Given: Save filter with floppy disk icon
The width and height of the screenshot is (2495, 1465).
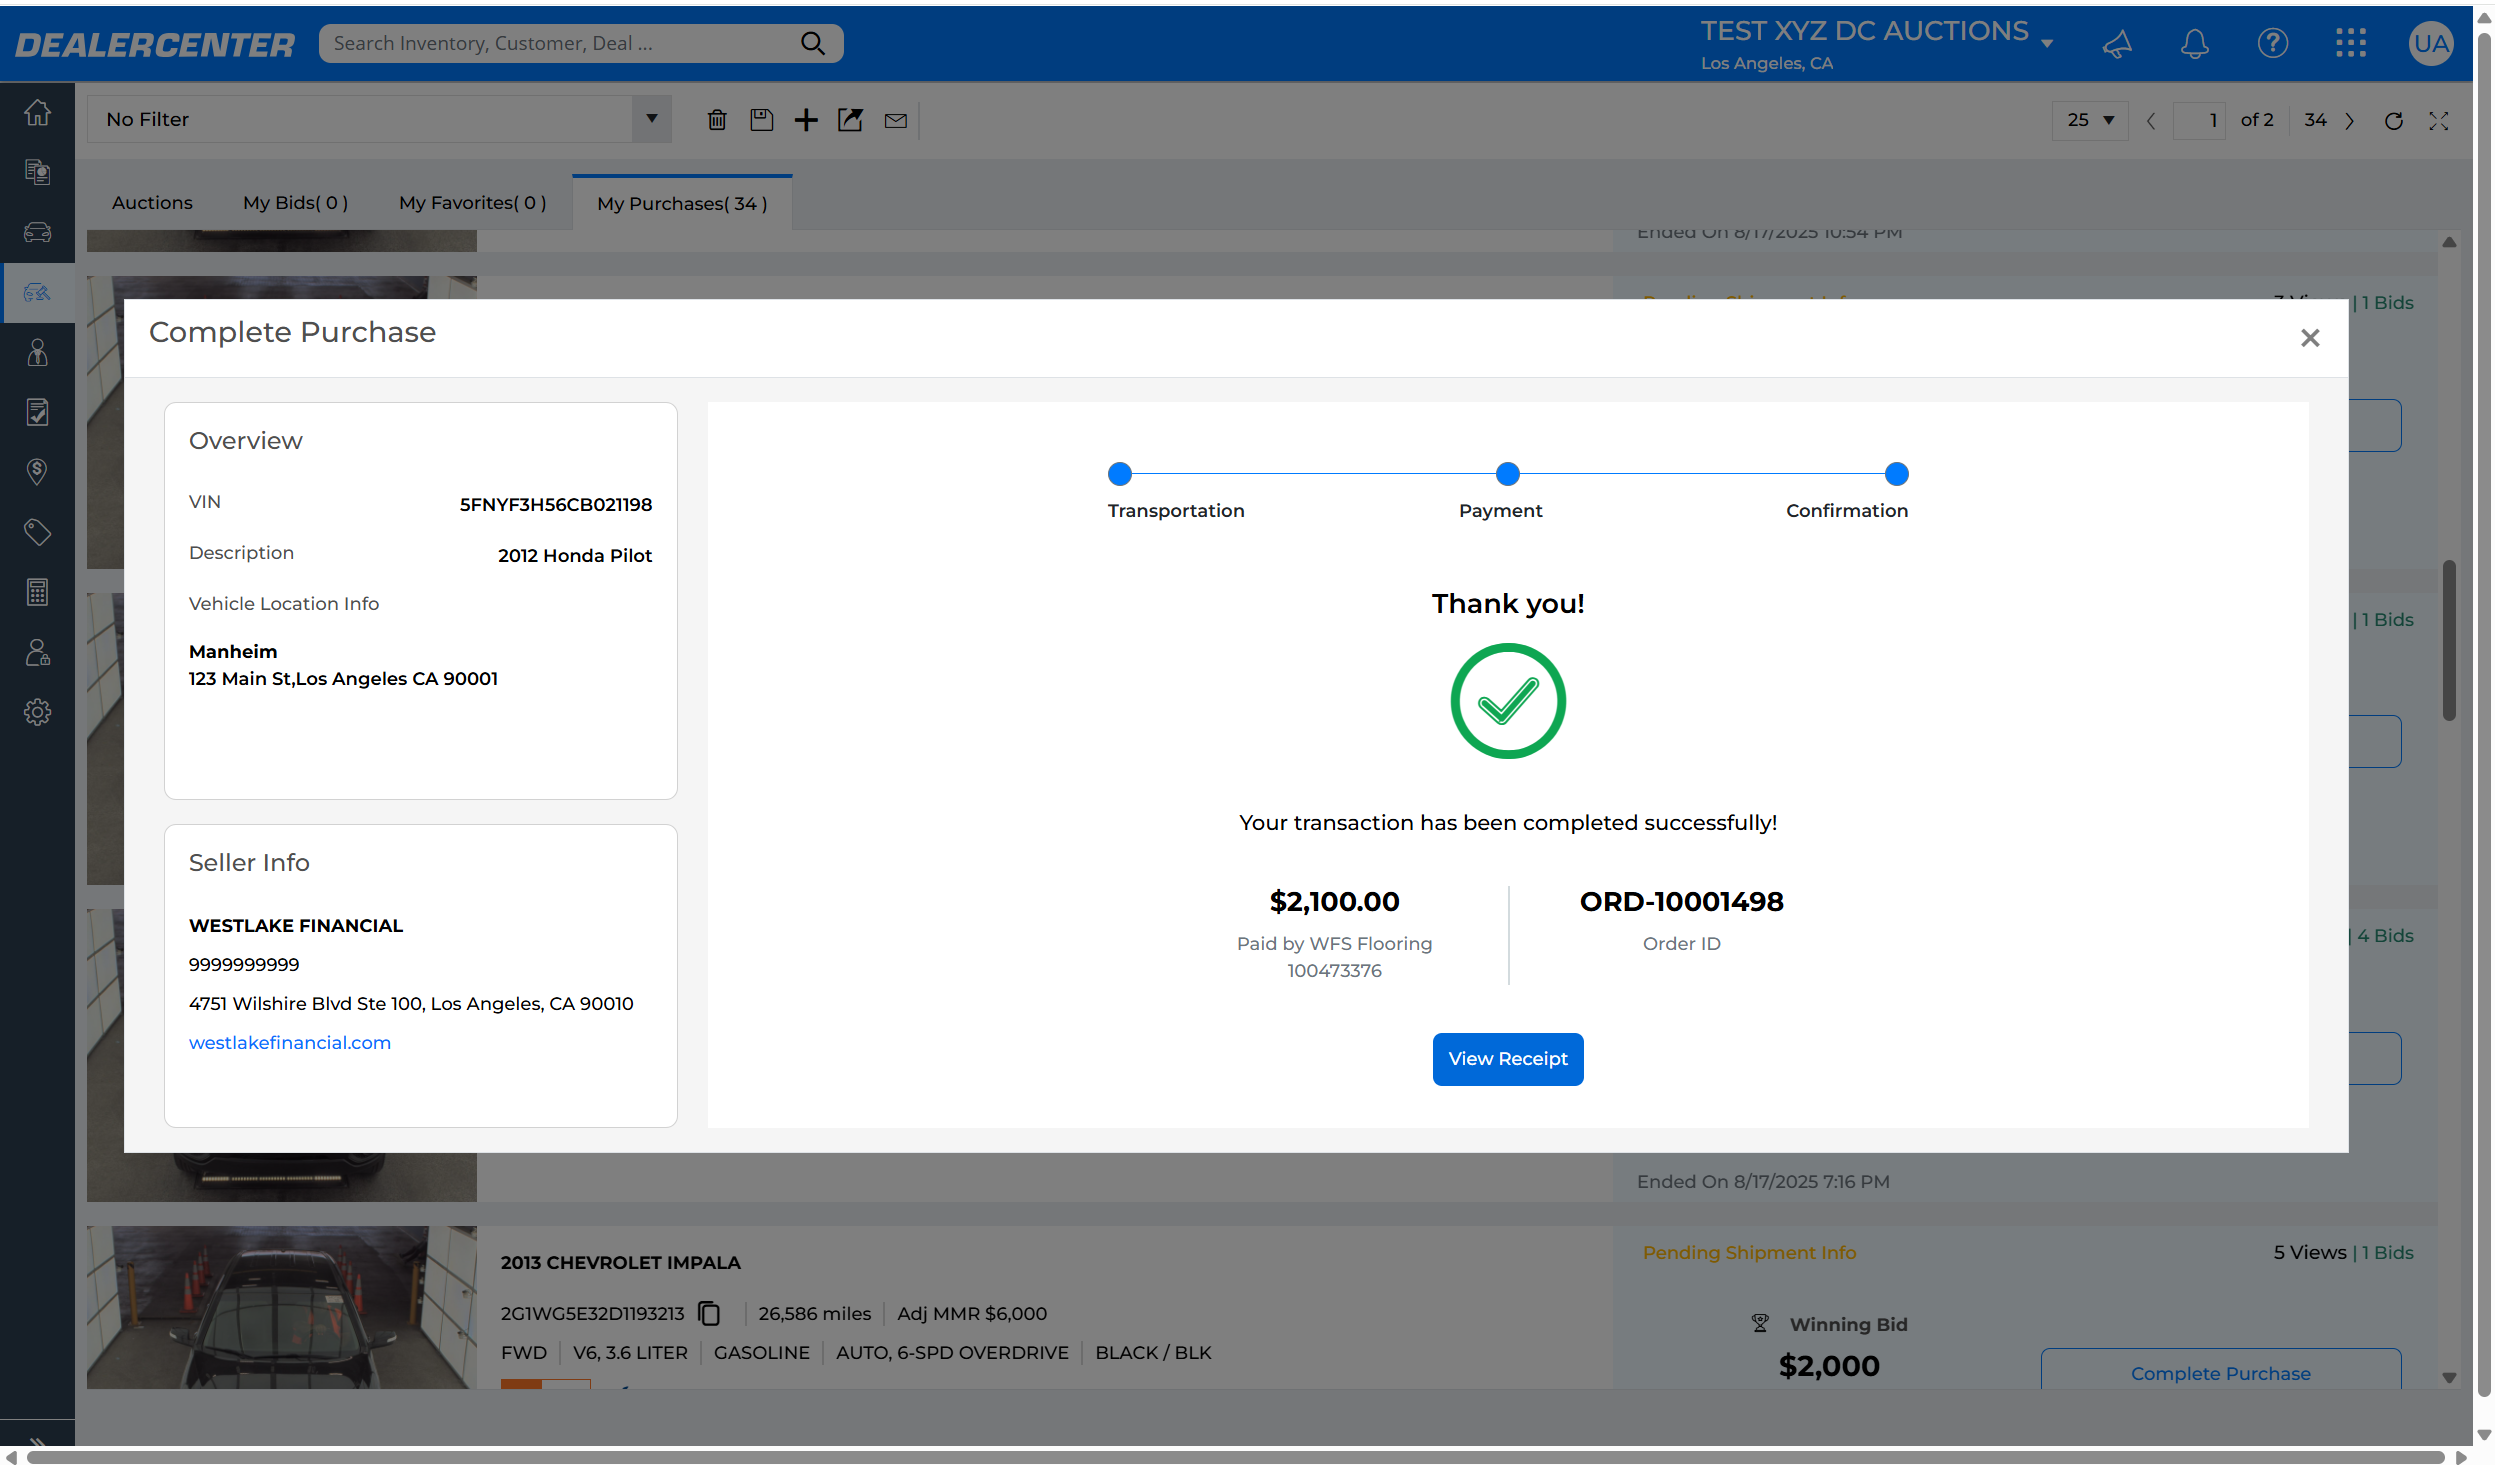Looking at the screenshot, I should pos(762,120).
